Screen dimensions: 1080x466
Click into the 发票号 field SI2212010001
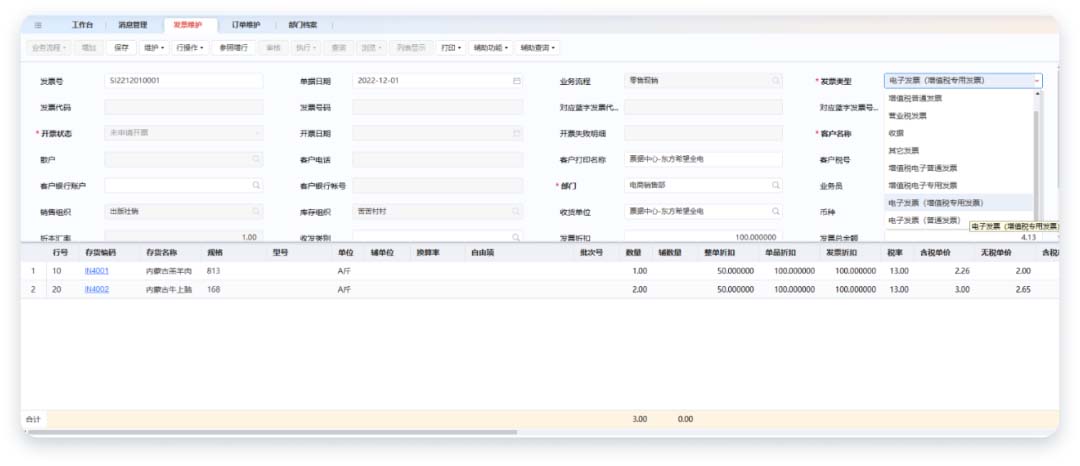point(183,81)
